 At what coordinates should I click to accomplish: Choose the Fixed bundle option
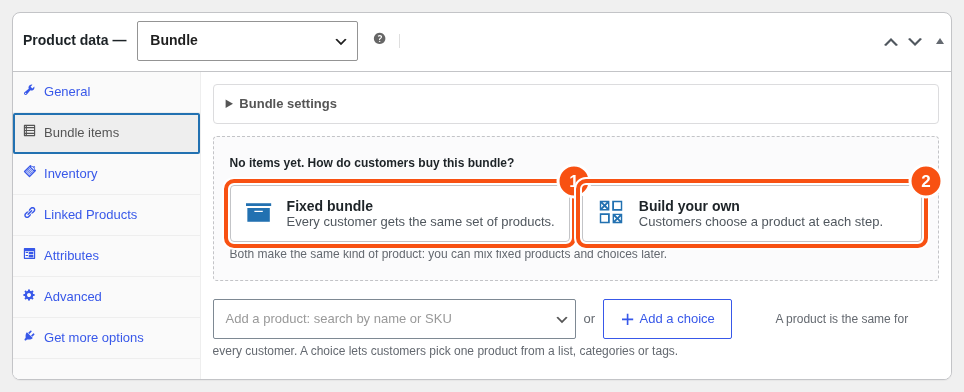(x=400, y=213)
